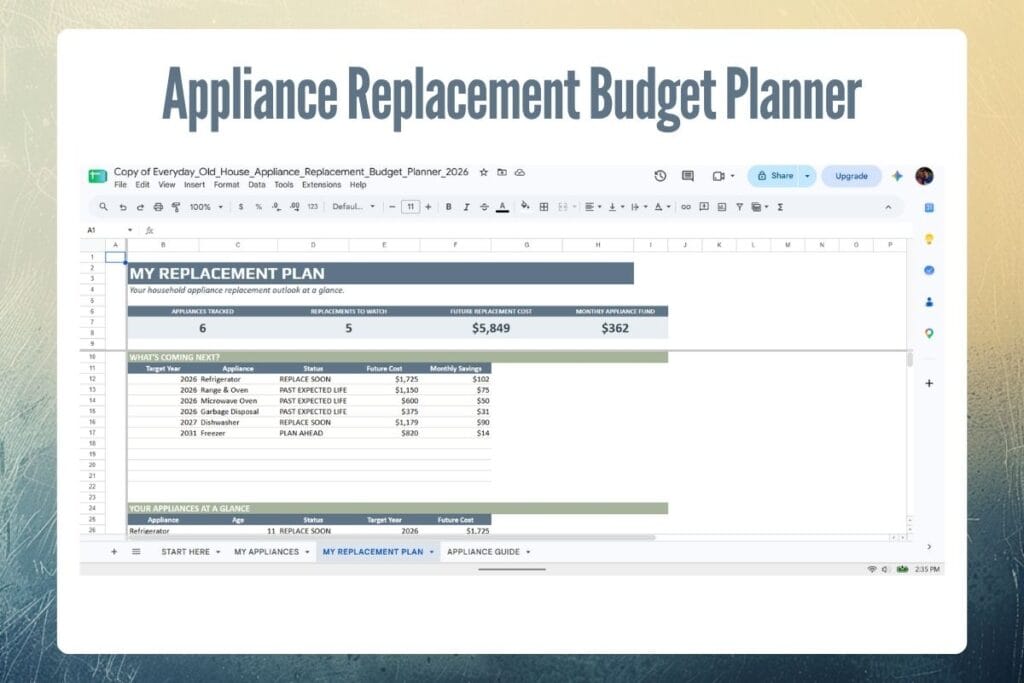Open the Format menu

click(227, 185)
